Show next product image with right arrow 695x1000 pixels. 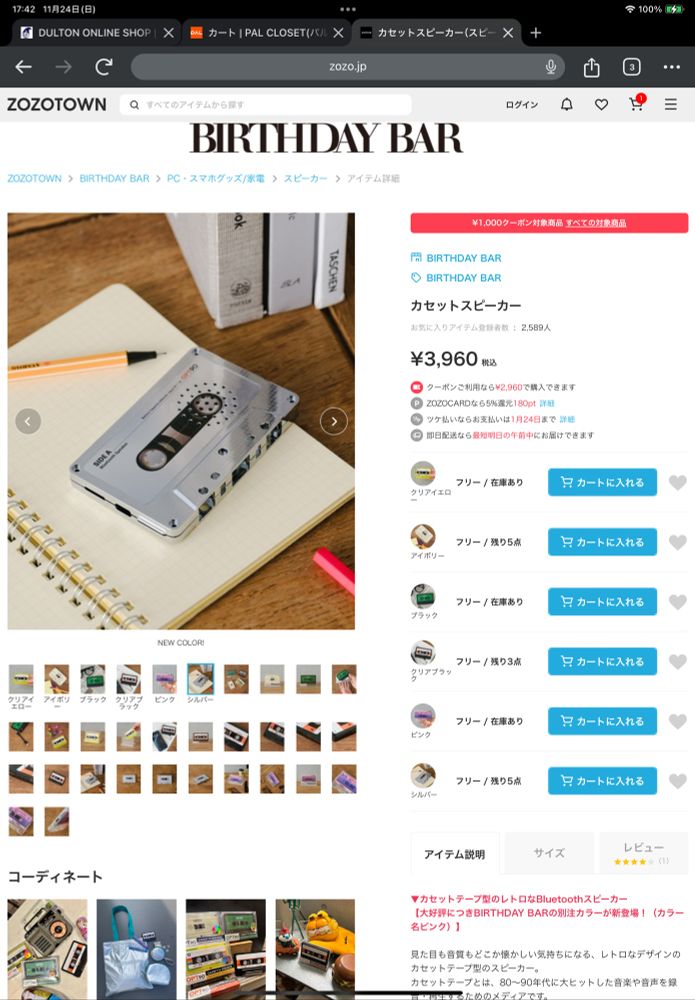coord(333,421)
